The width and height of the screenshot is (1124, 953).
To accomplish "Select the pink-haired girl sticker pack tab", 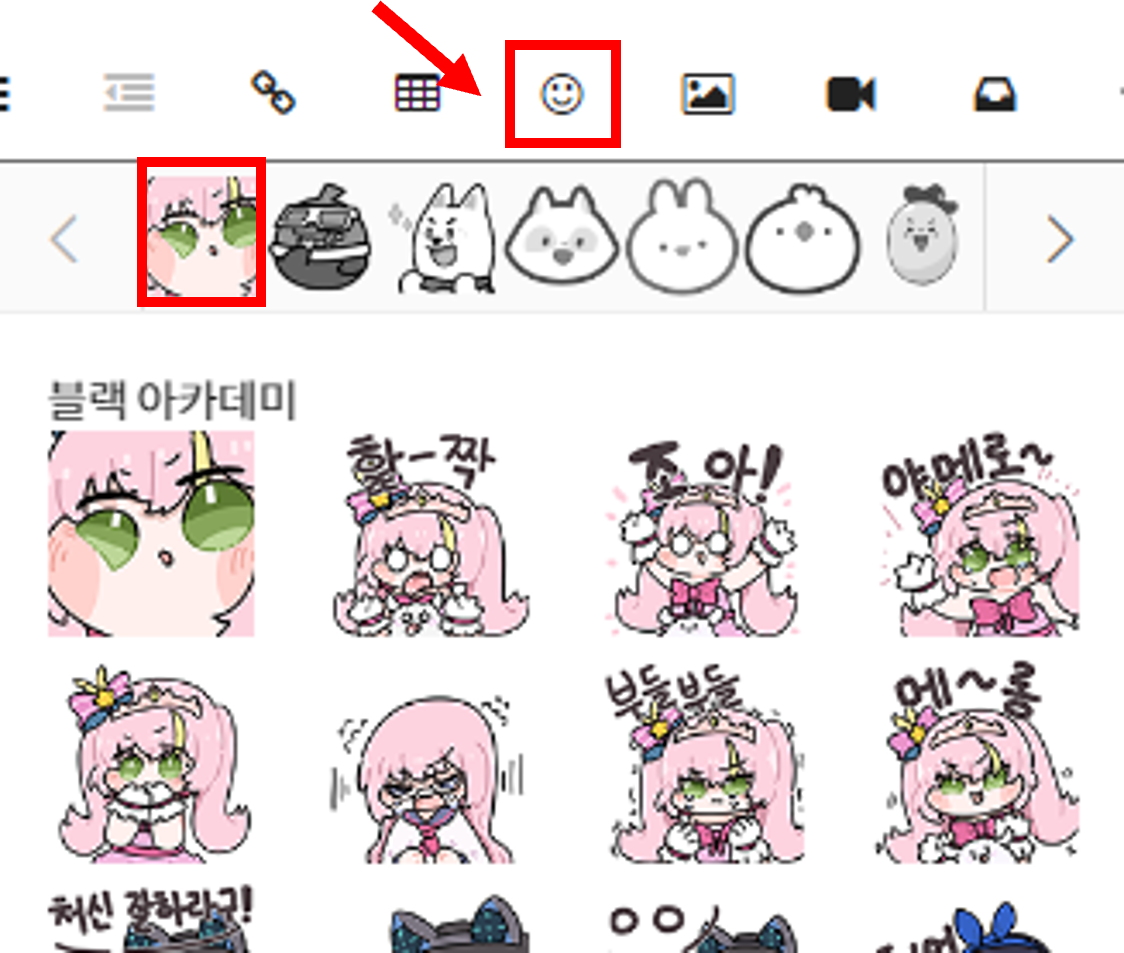I will (x=201, y=233).
